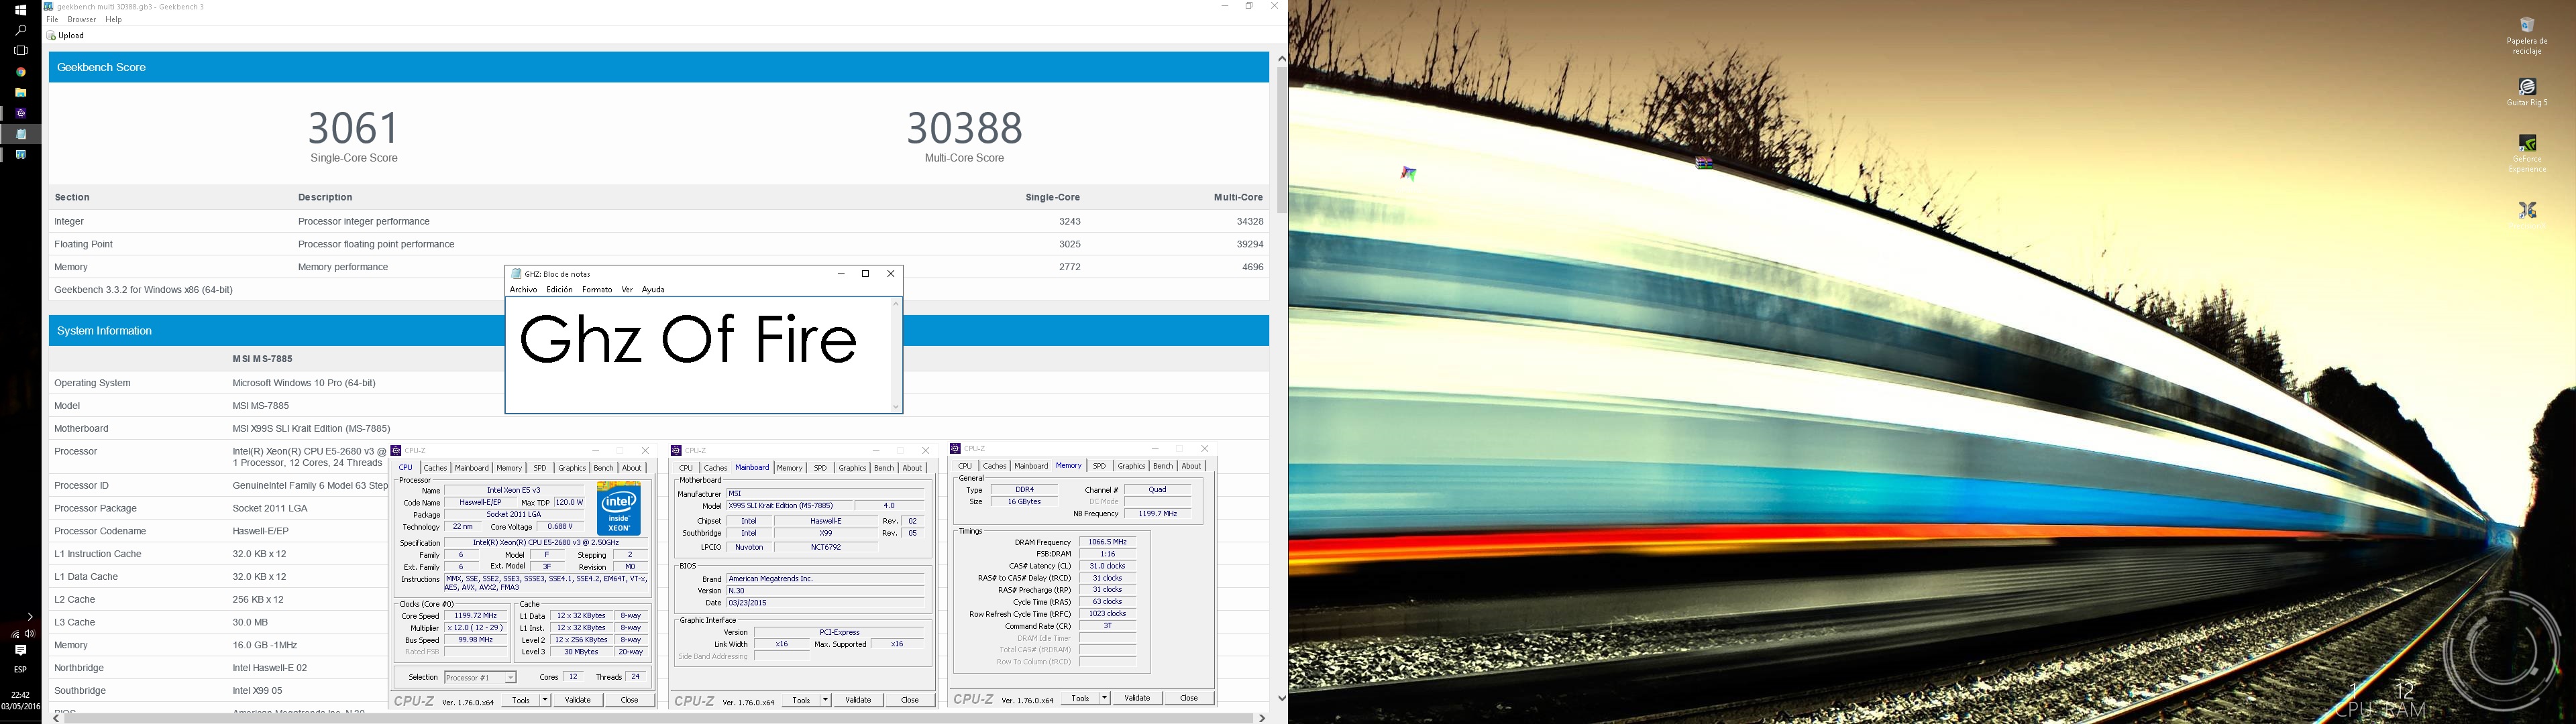Select Bench tab in right CPU-Z window
2576x724 pixels.
coord(1163,466)
